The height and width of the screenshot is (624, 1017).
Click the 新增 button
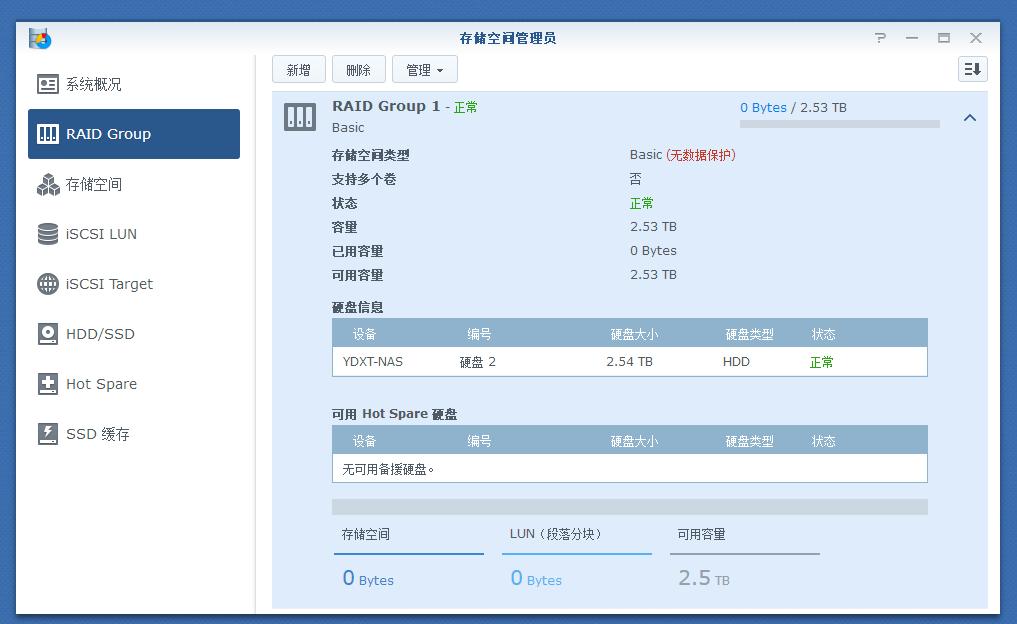tap(298, 69)
